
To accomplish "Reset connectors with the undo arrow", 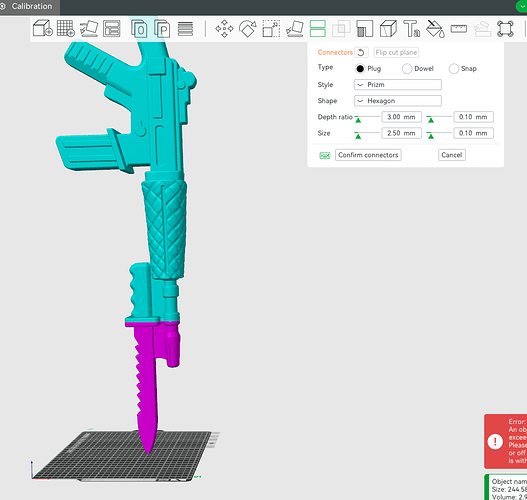I will pos(361,52).
